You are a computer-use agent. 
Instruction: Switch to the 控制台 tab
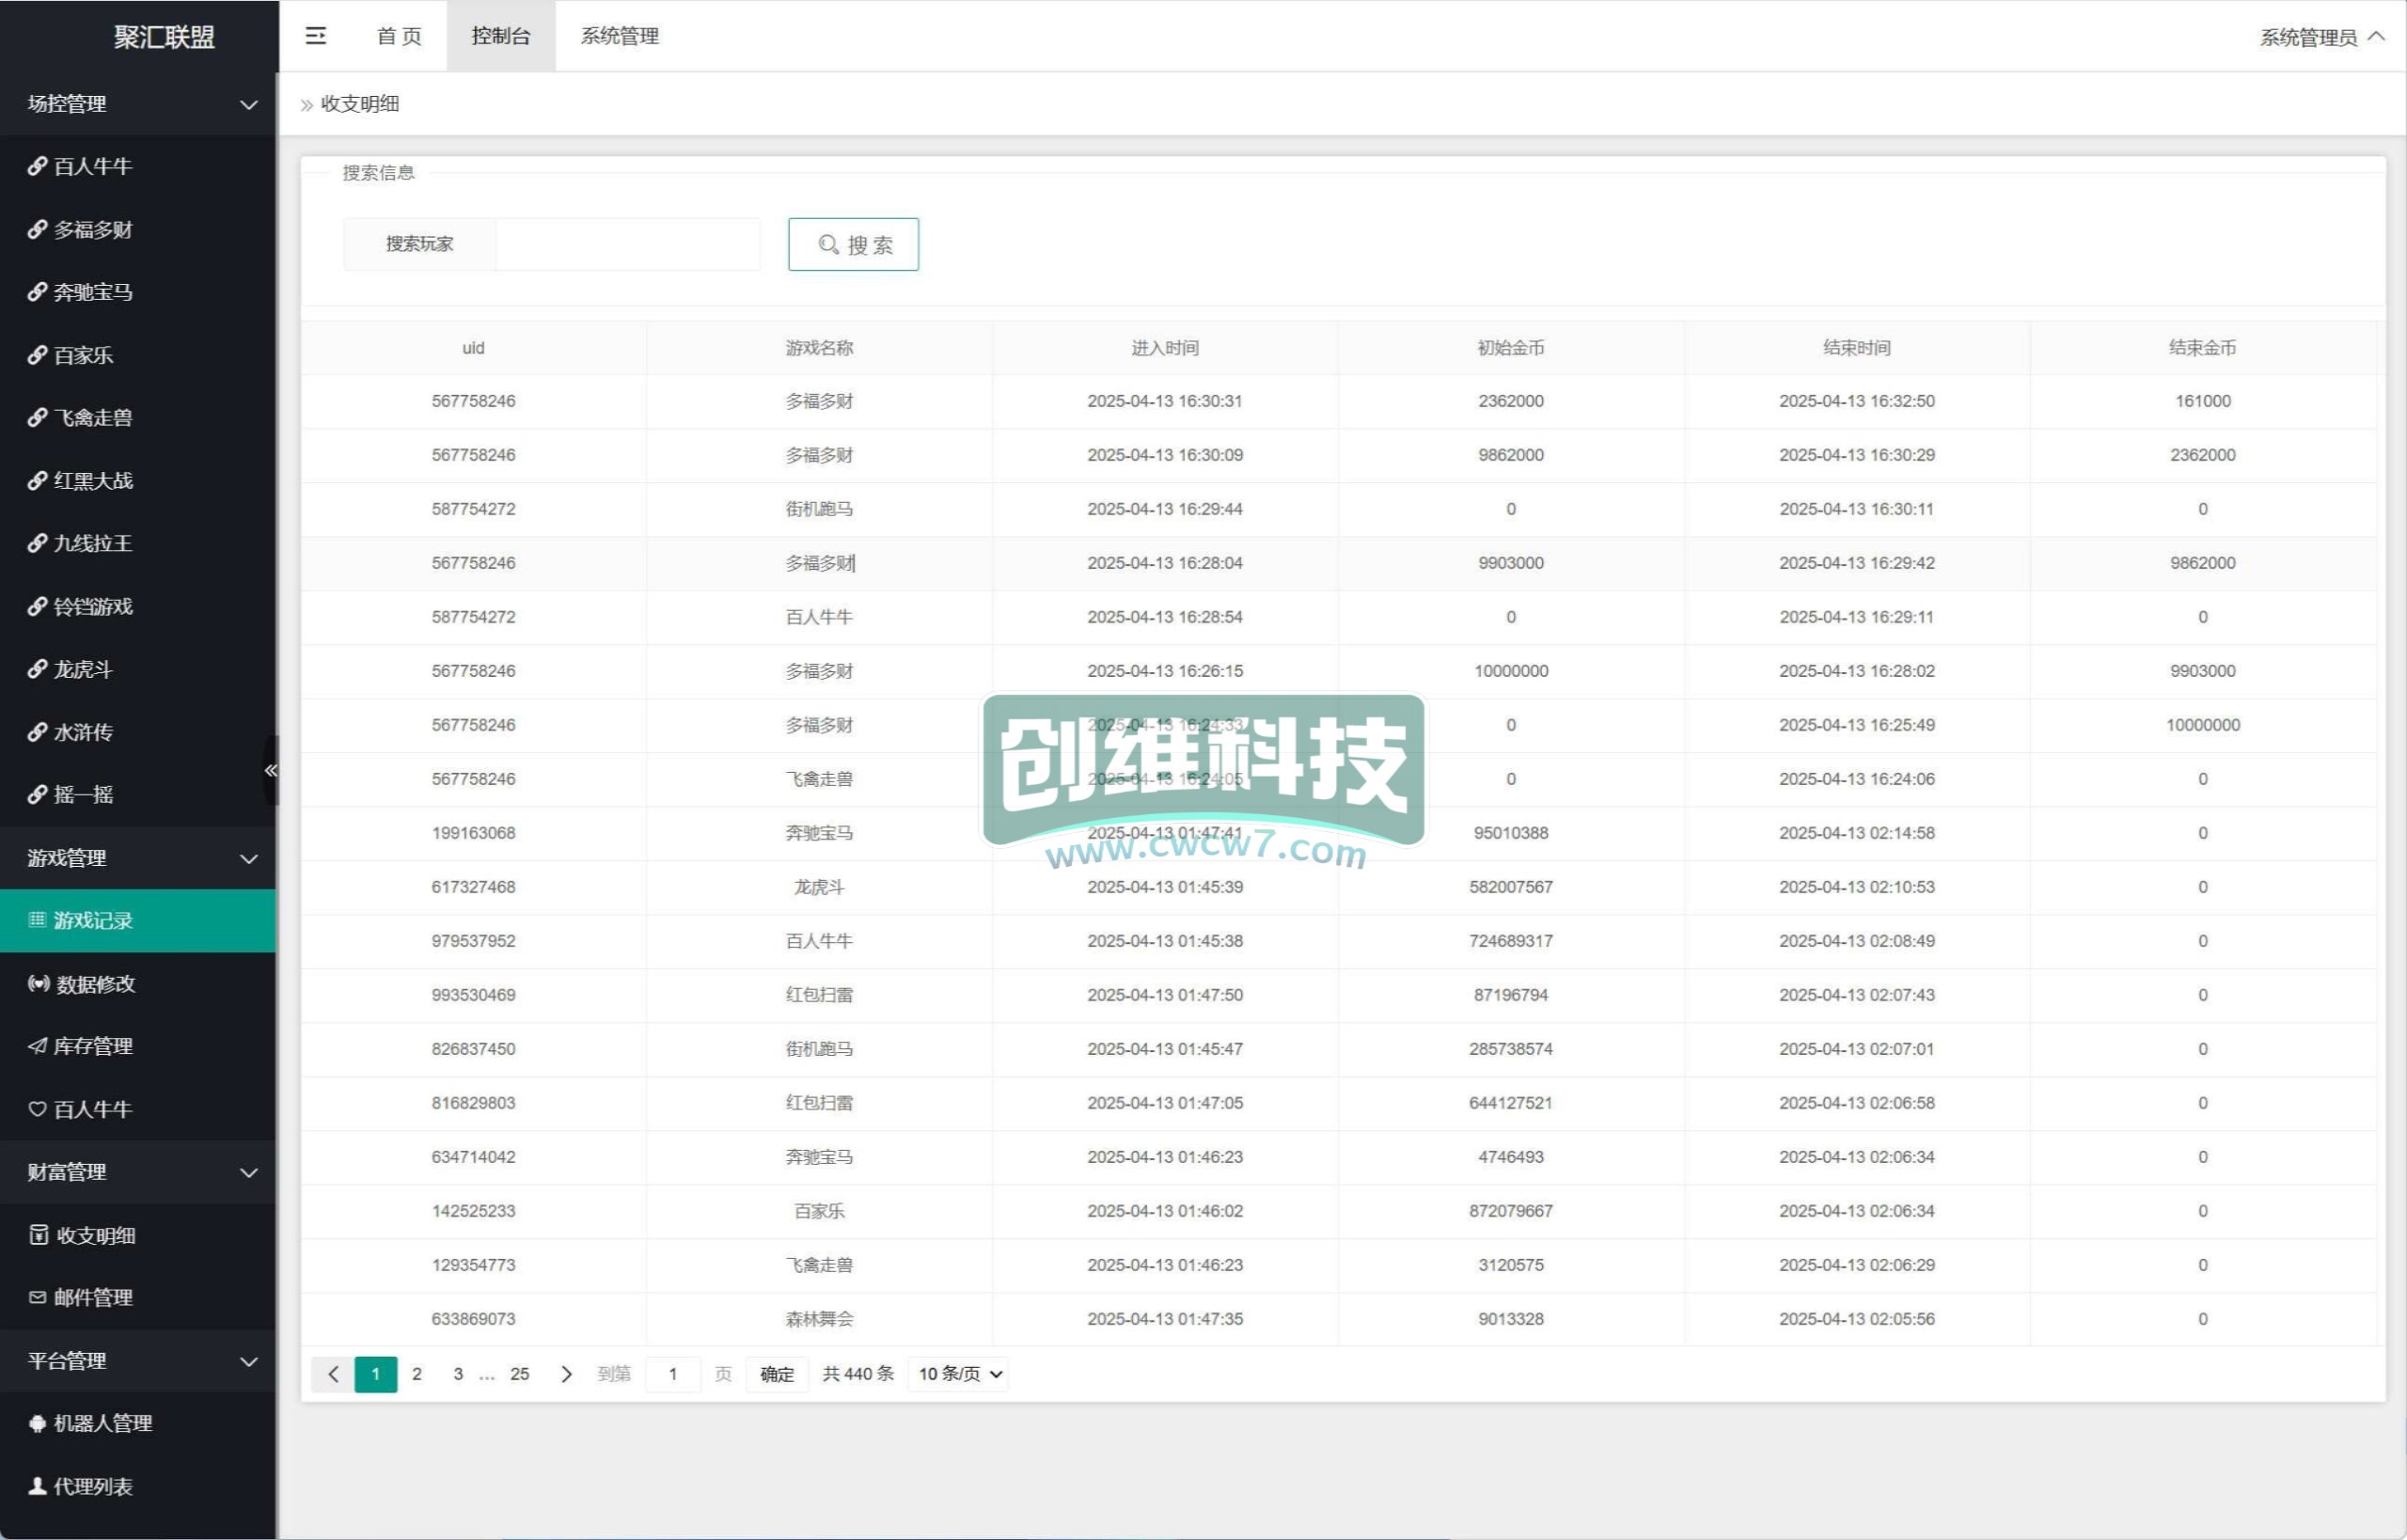501,36
